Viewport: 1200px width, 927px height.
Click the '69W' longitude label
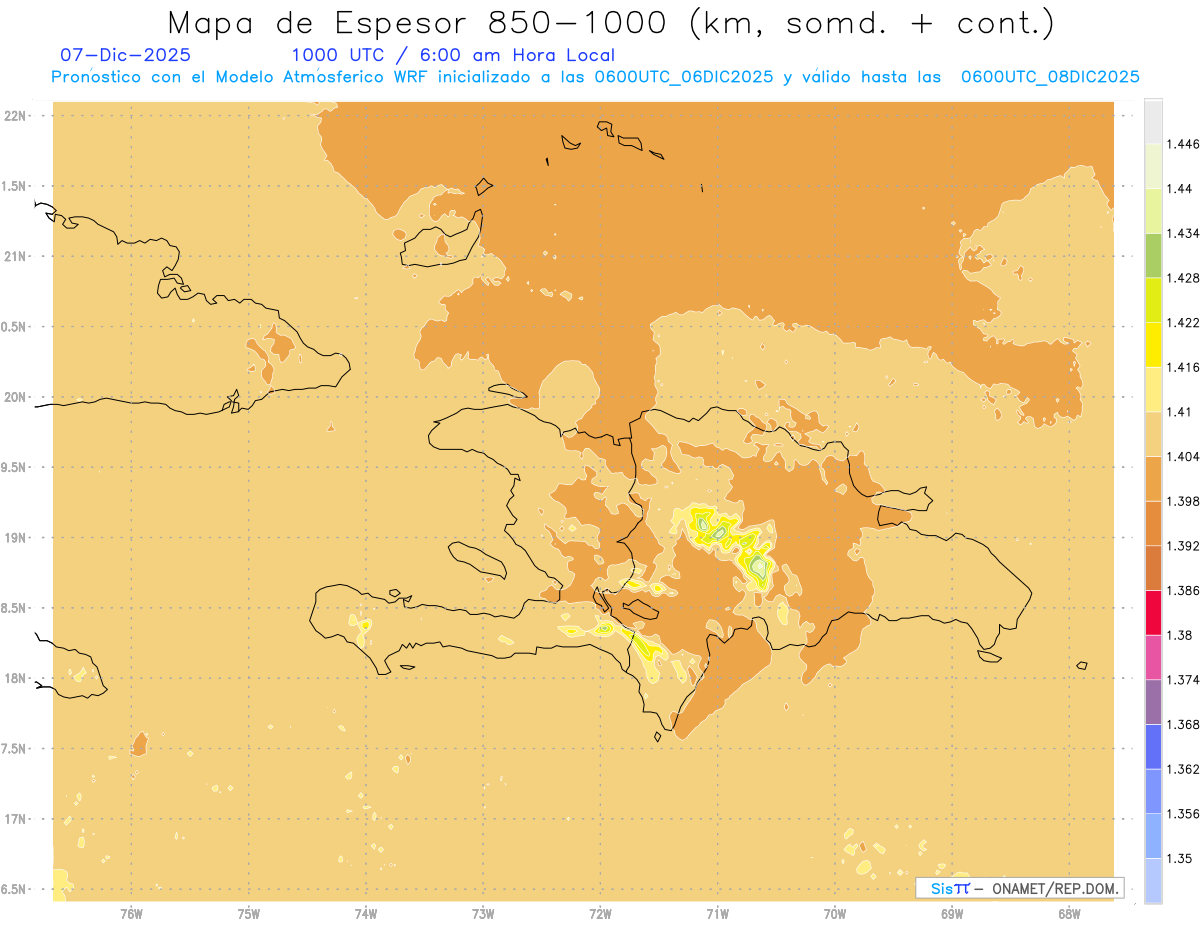pyautogui.click(x=952, y=914)
